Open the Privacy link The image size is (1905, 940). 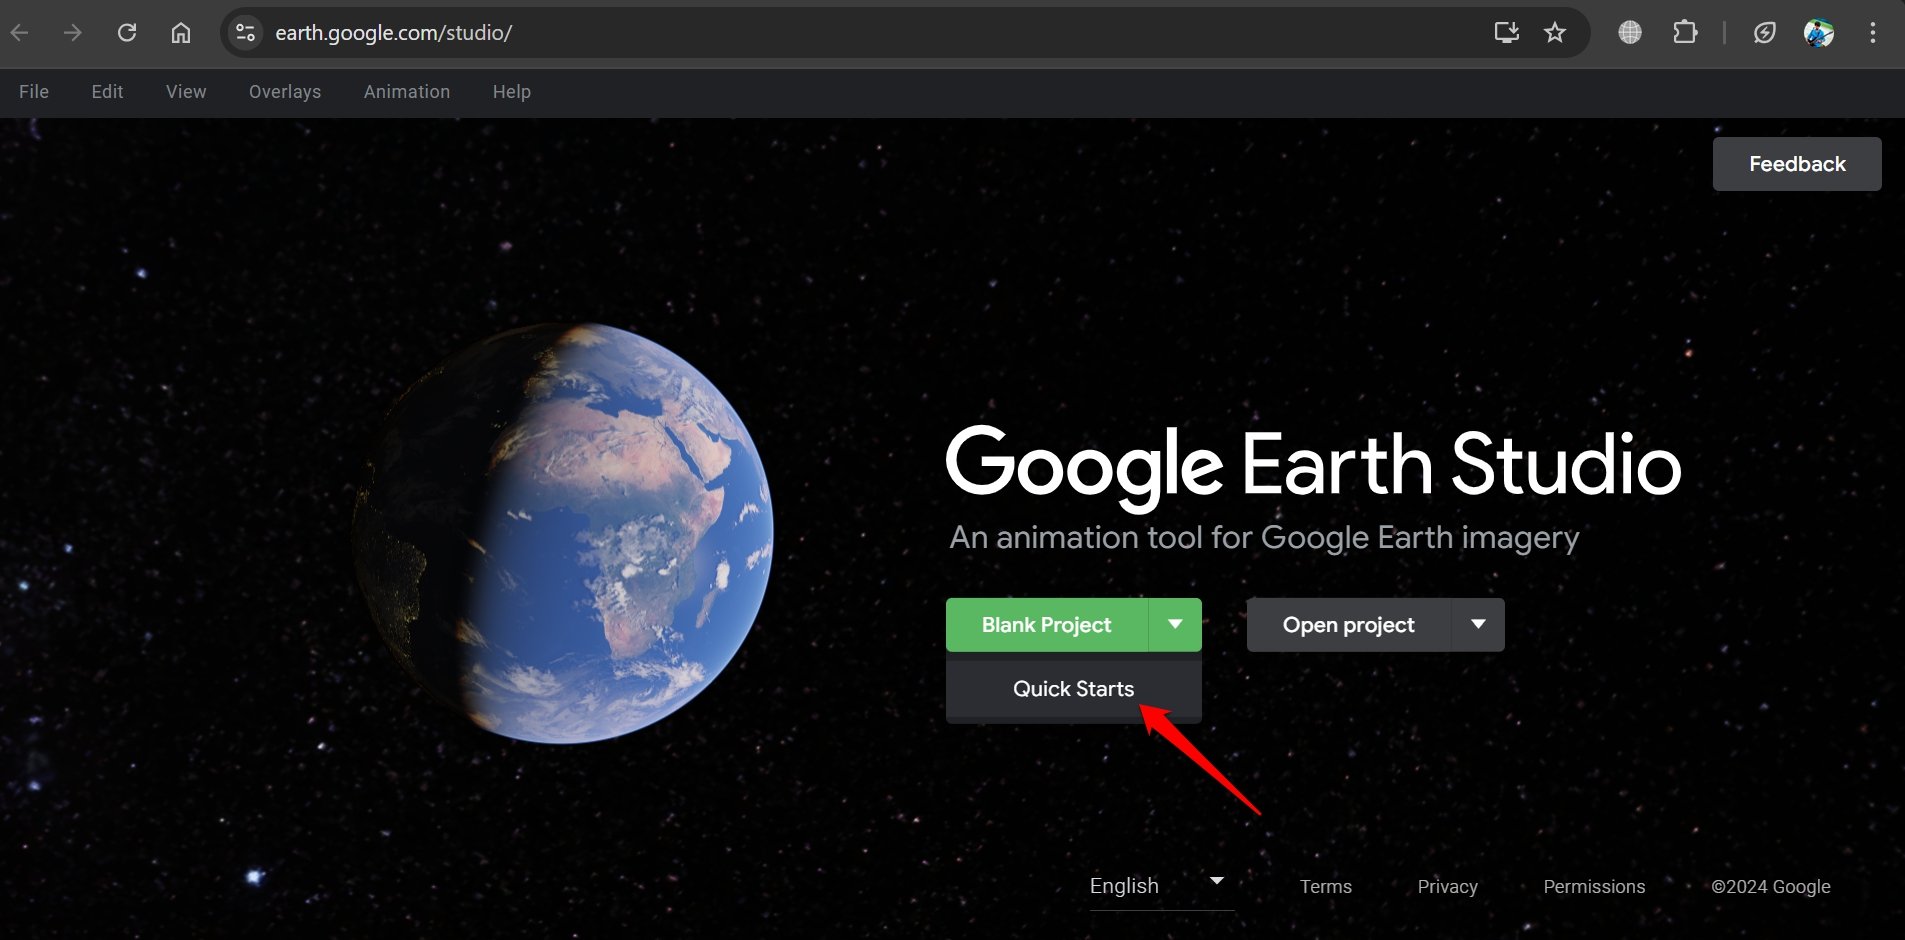[1447, 887]
